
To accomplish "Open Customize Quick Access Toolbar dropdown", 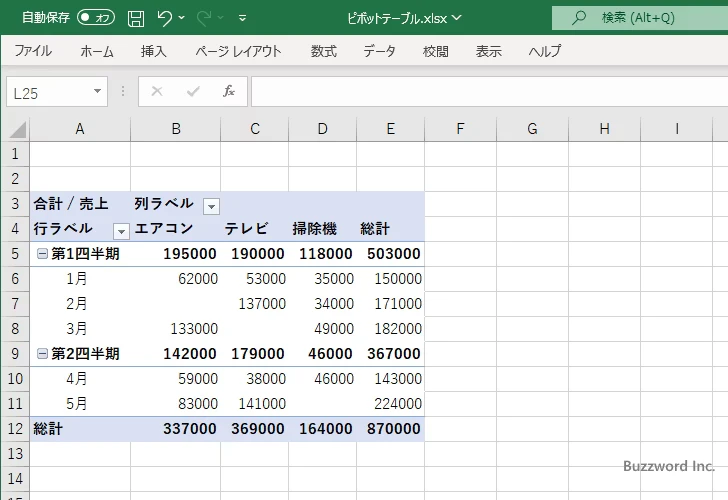I will pos(242,19).
